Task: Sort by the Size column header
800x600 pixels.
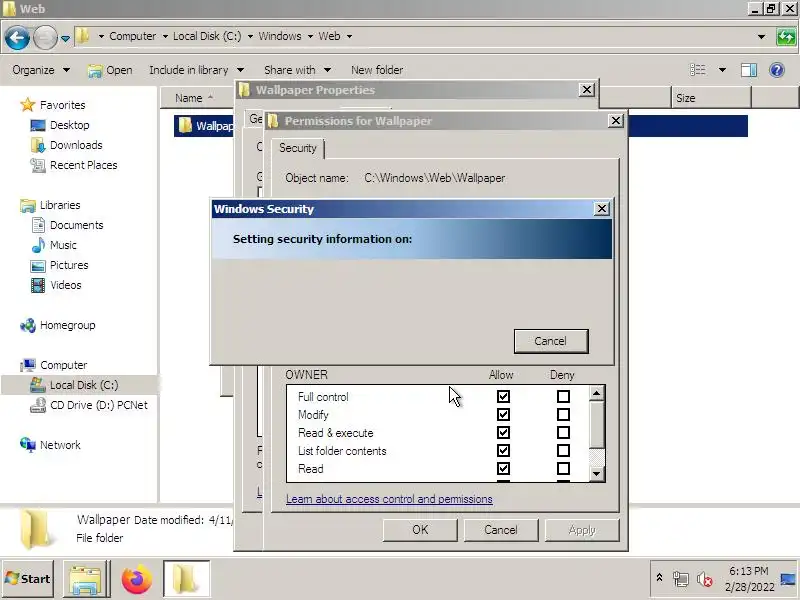Action: coord(711,98)
